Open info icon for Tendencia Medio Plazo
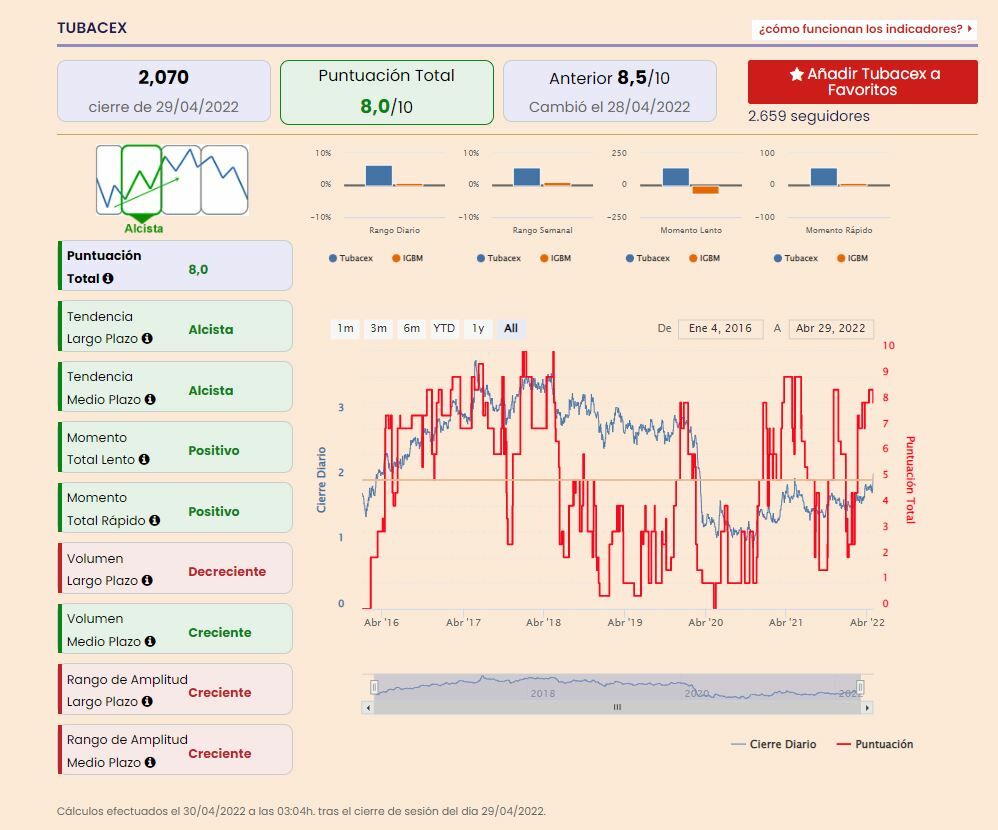The height and width of the screenshot is (830, 998). tap(150, 399)
